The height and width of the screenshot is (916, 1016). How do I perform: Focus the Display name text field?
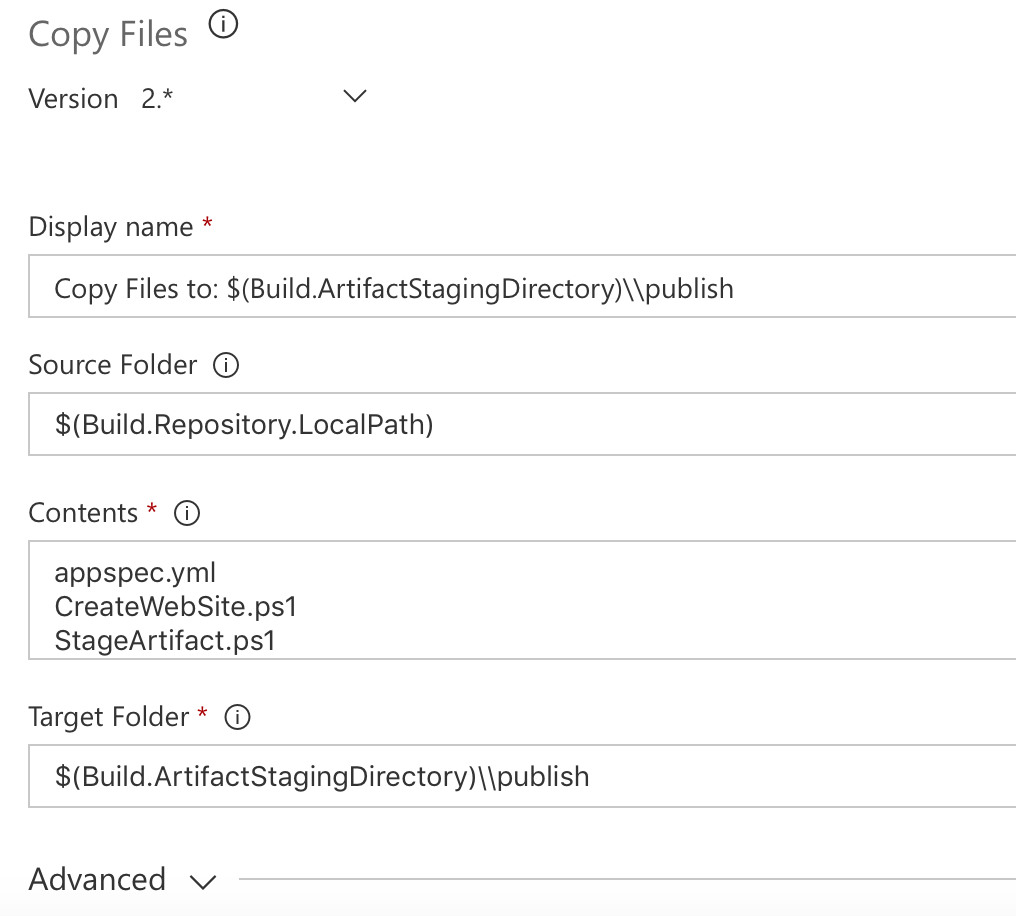point(520,289)
